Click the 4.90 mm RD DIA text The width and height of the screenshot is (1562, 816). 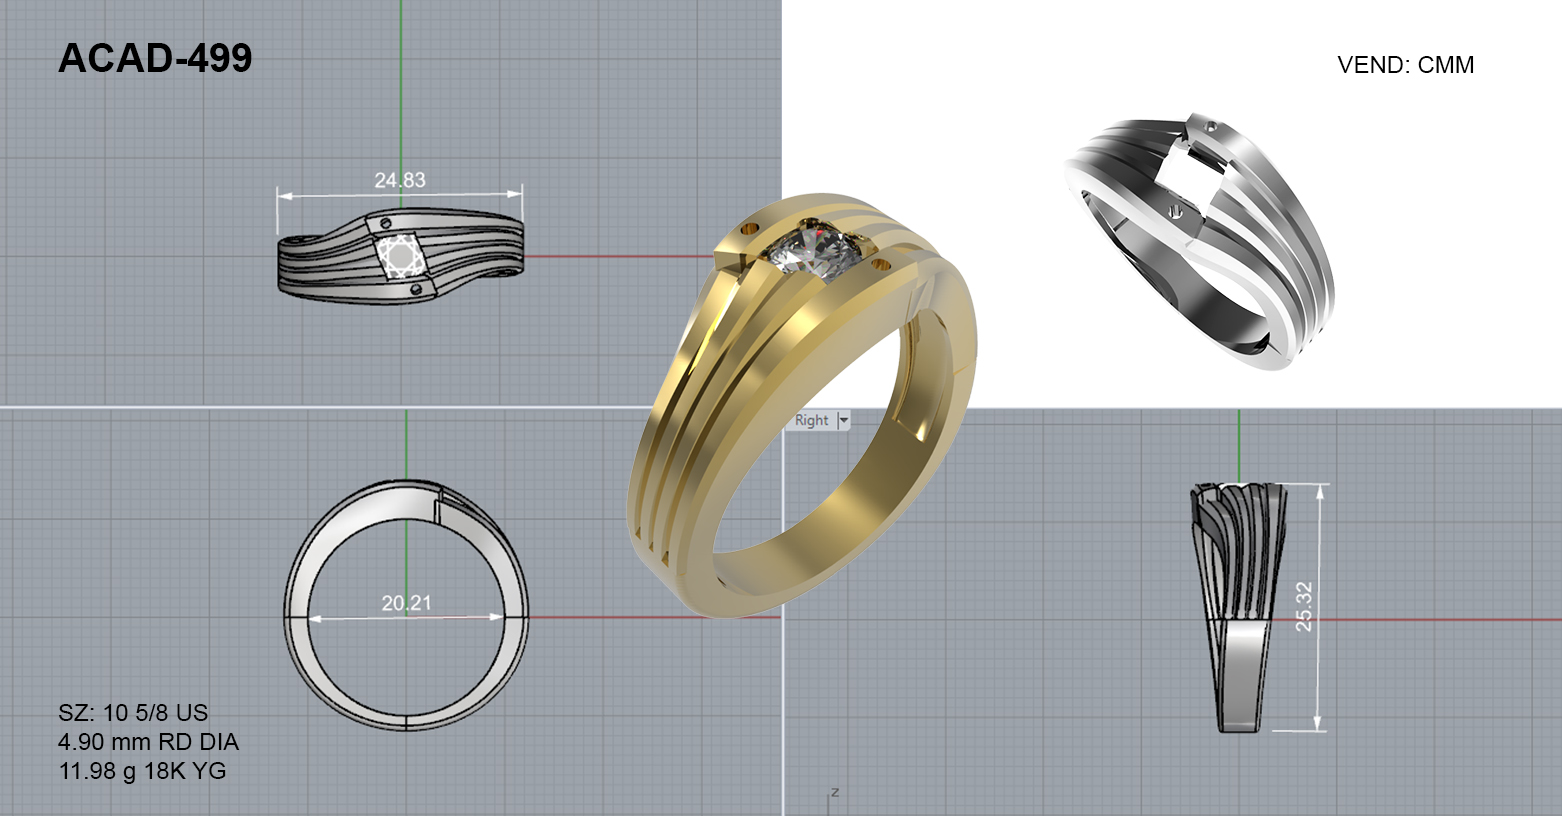tap(148, 742)
